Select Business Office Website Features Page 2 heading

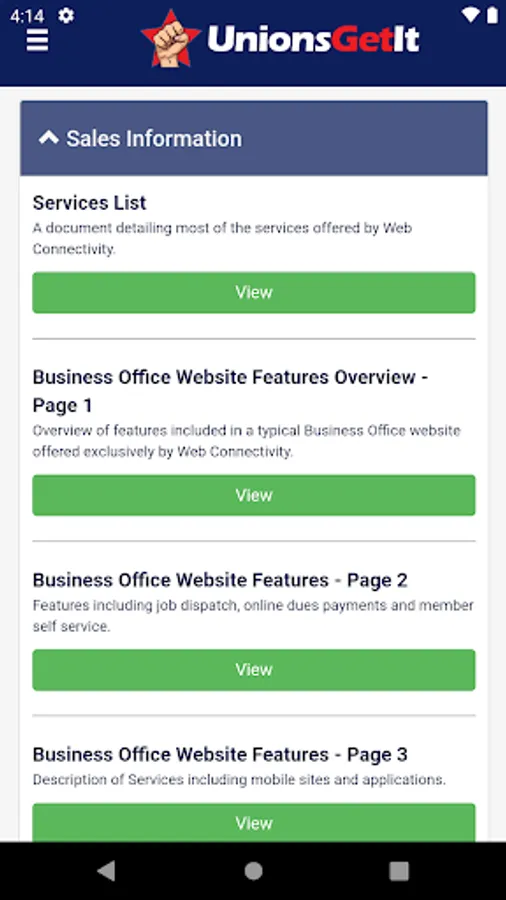coord(220,580)
